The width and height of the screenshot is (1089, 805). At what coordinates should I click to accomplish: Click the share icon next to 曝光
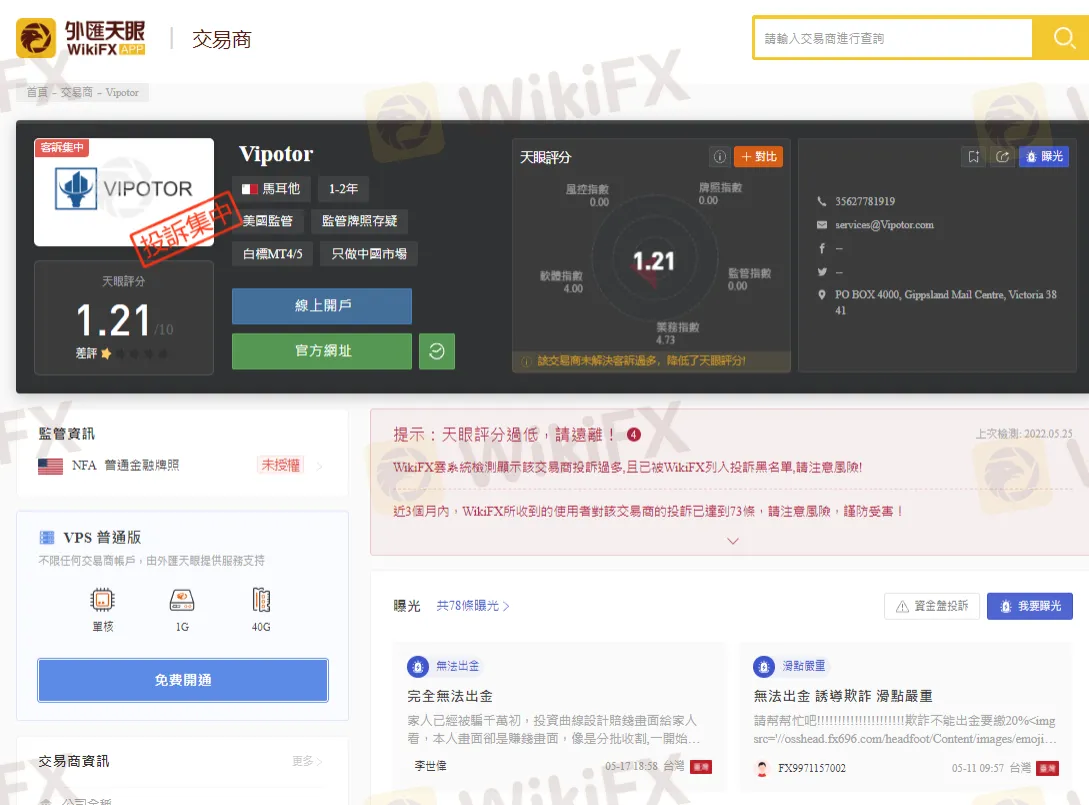click(x=1002, y=157)
